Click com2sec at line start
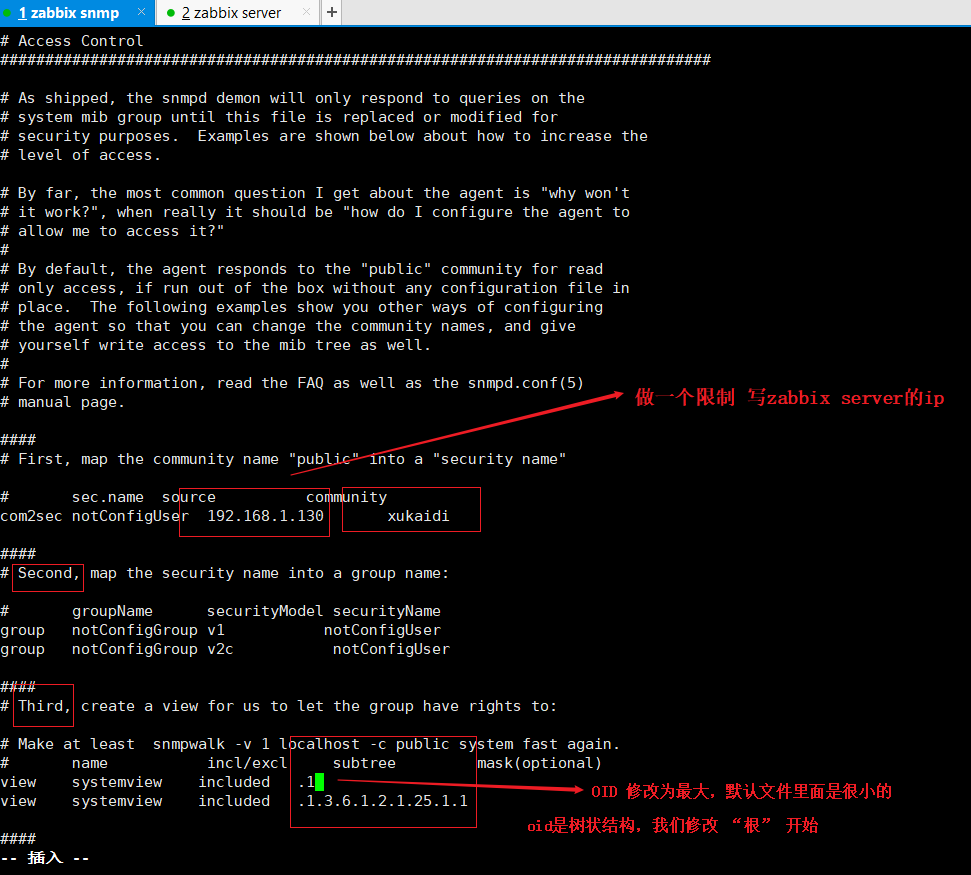Viewport: 971px width, 875px height. [31, 516]
